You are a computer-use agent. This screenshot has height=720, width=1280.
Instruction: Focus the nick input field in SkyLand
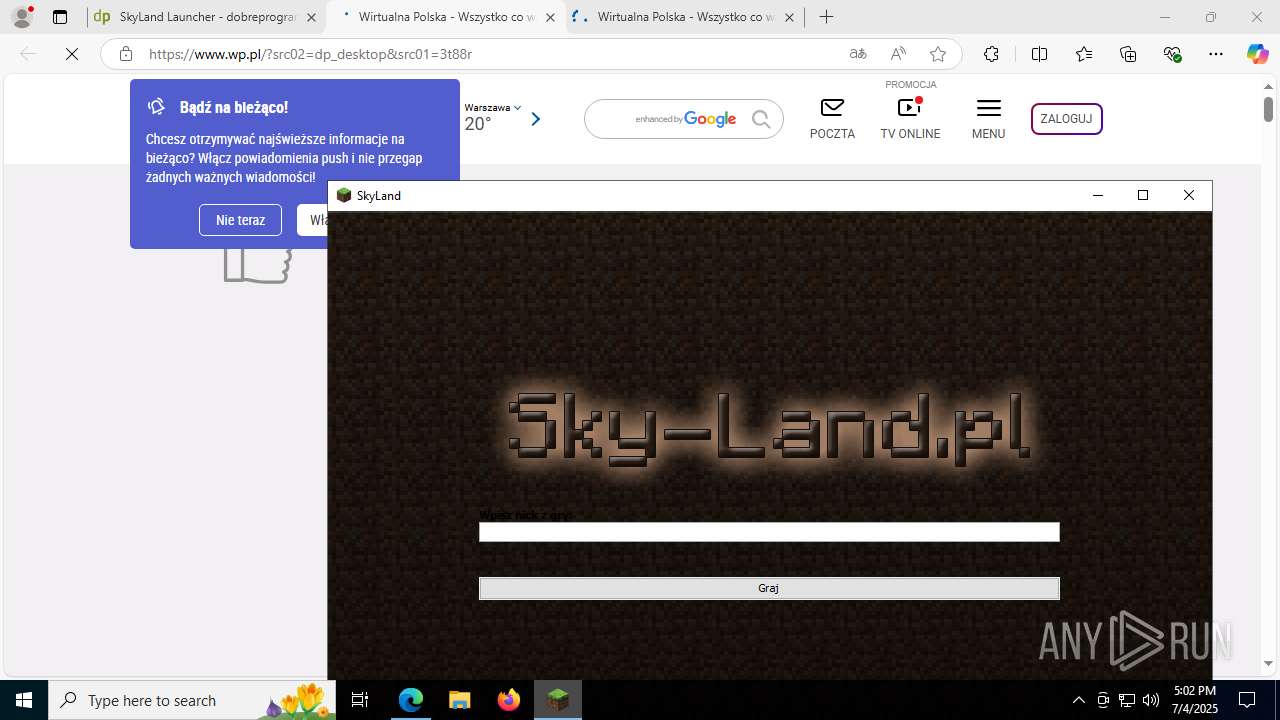click(x=769, y=532)
